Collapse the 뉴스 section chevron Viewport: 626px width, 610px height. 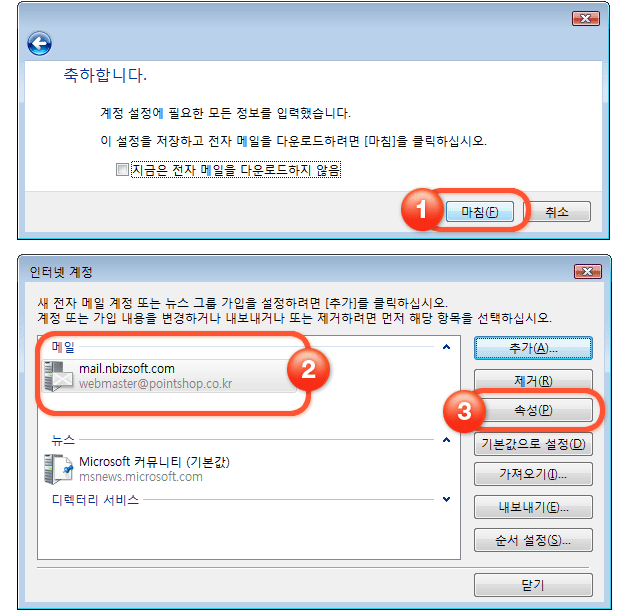(x=446, y=440)
